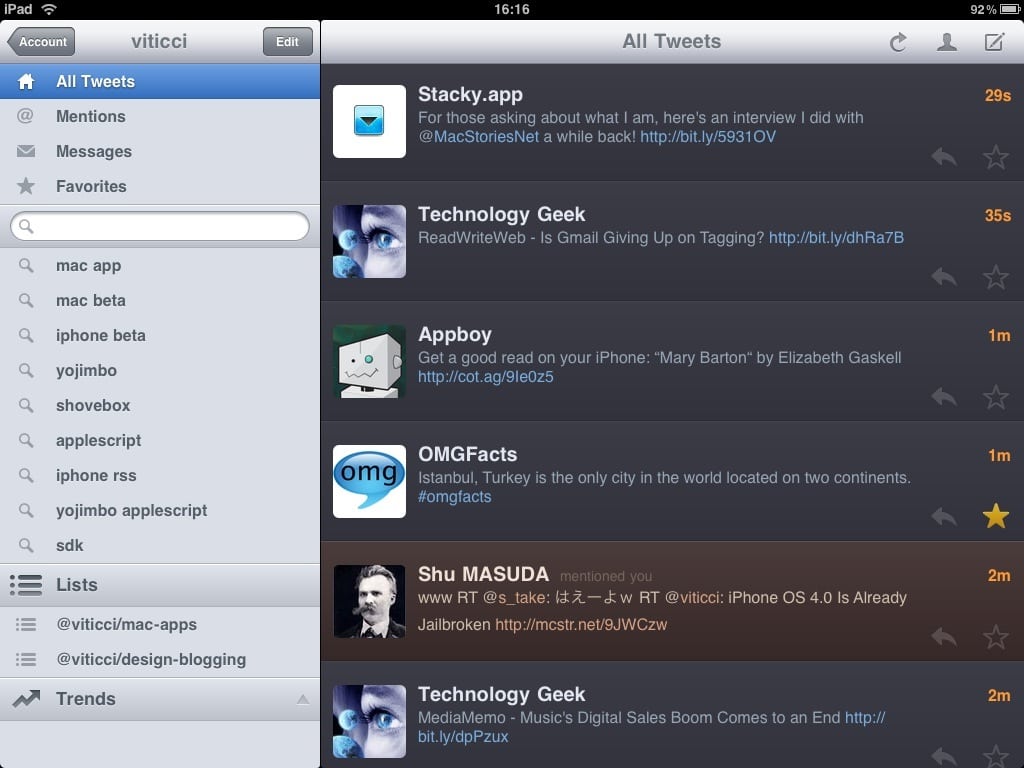Tap the Stacky.app username

tap(470, 95)
